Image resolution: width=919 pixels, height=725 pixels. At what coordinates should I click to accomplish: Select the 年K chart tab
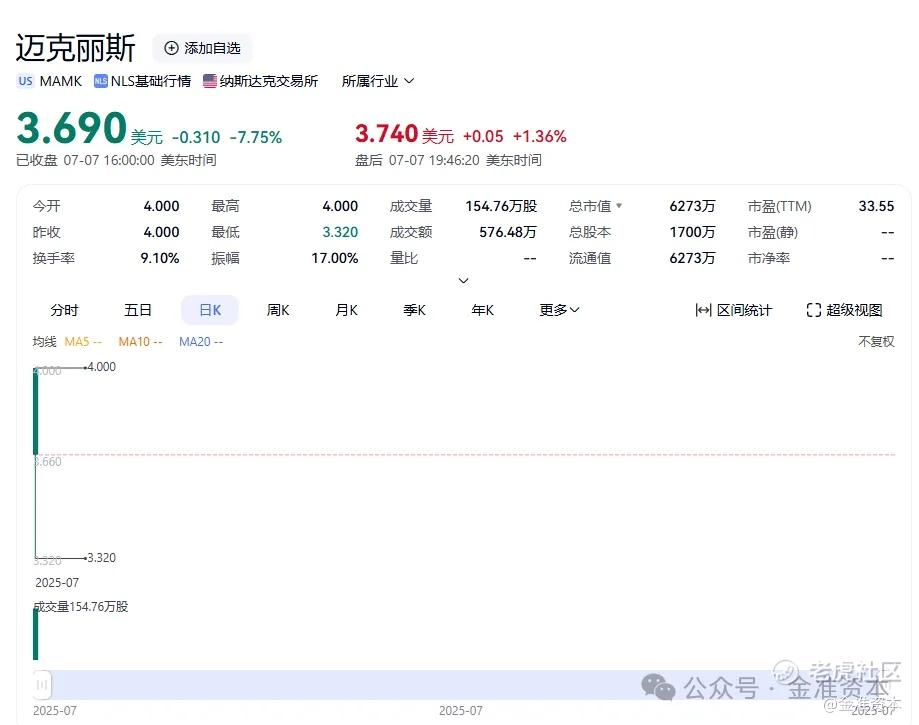click(x=482, y=310)
